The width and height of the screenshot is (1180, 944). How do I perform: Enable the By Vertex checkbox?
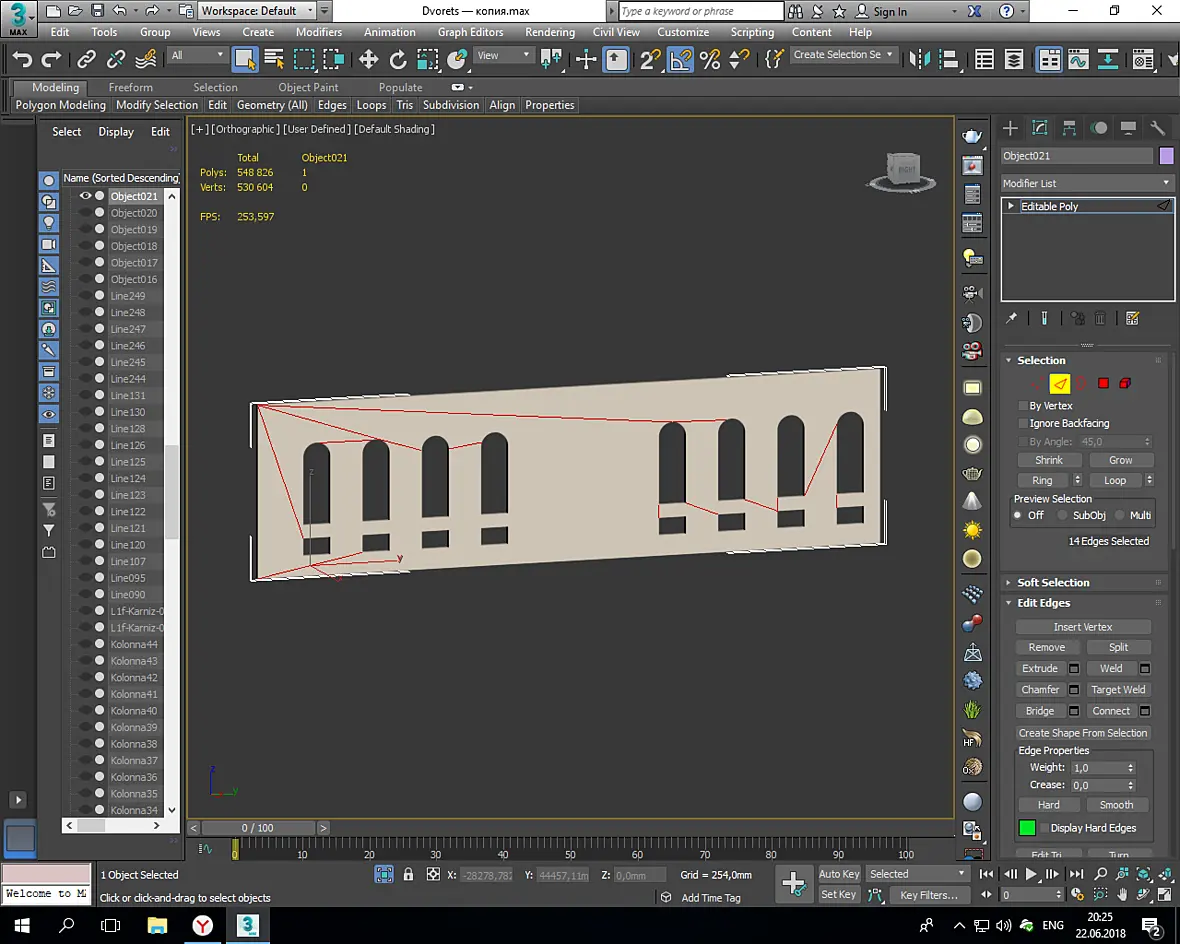pos(1022,406)
